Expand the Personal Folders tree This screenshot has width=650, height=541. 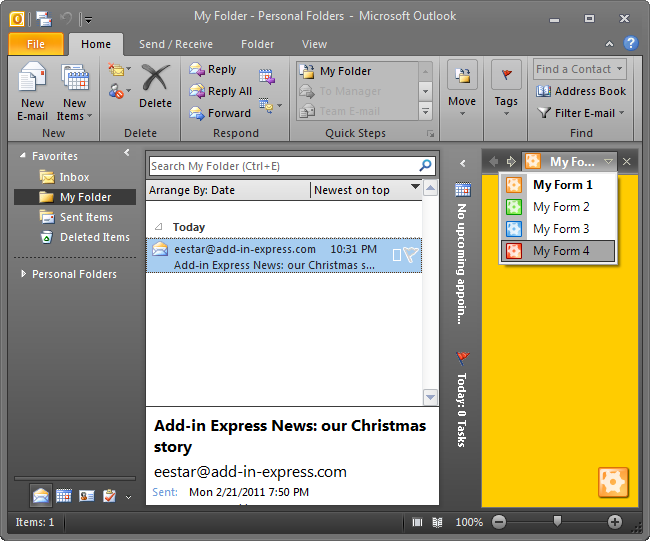coord(23,274)
